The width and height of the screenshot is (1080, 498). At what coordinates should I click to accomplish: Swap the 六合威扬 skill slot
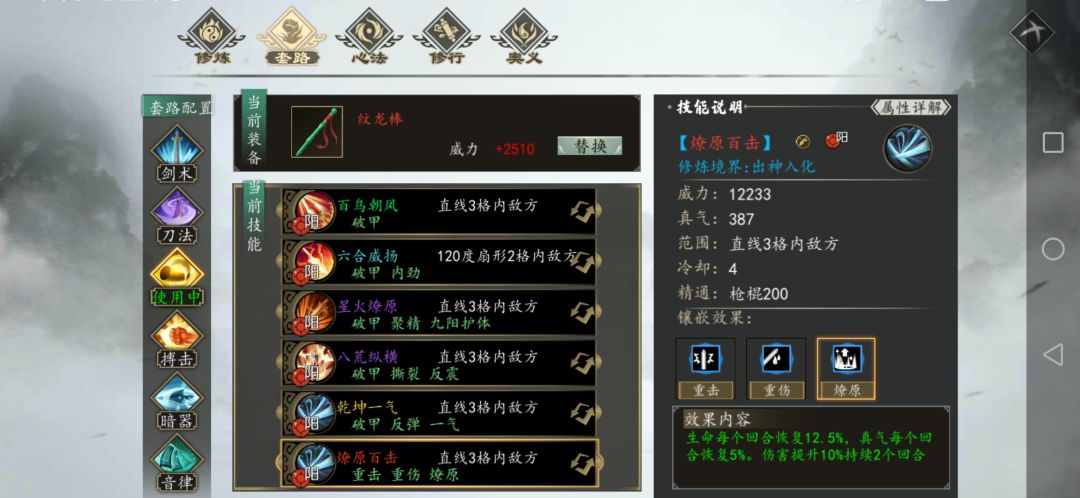tap(582, 262)
